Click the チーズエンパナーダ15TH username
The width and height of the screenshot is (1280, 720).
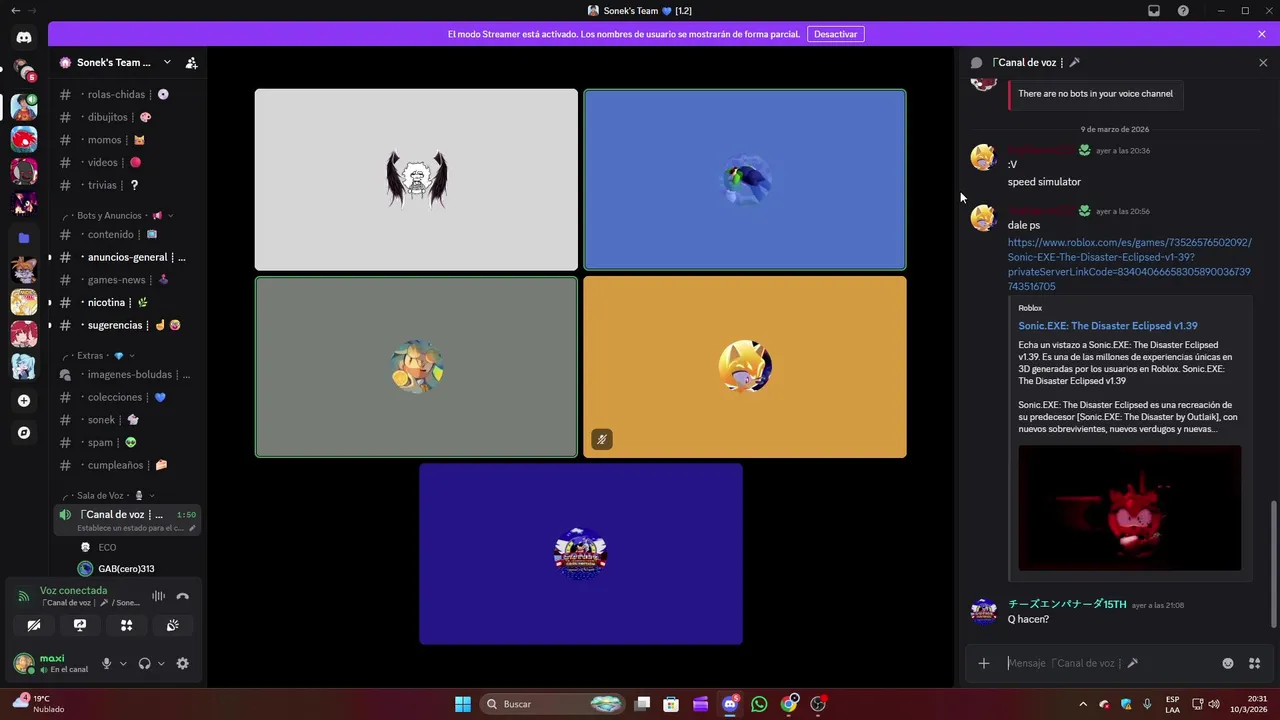pos(1067,604)
